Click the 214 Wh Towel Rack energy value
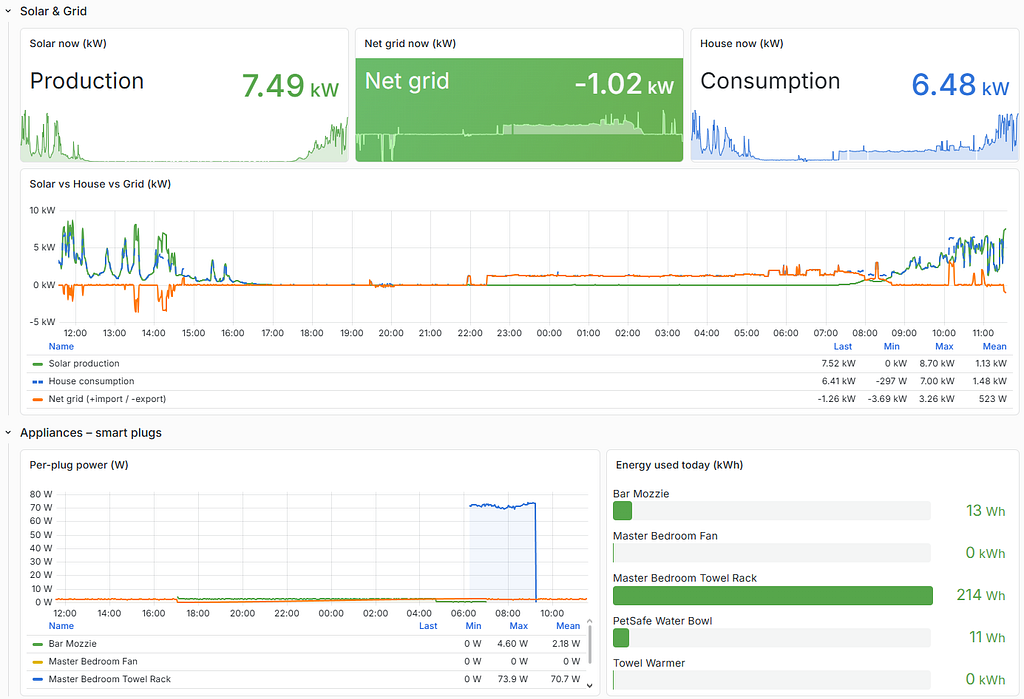The image size is (1024, 699). (x=981, y=595)
